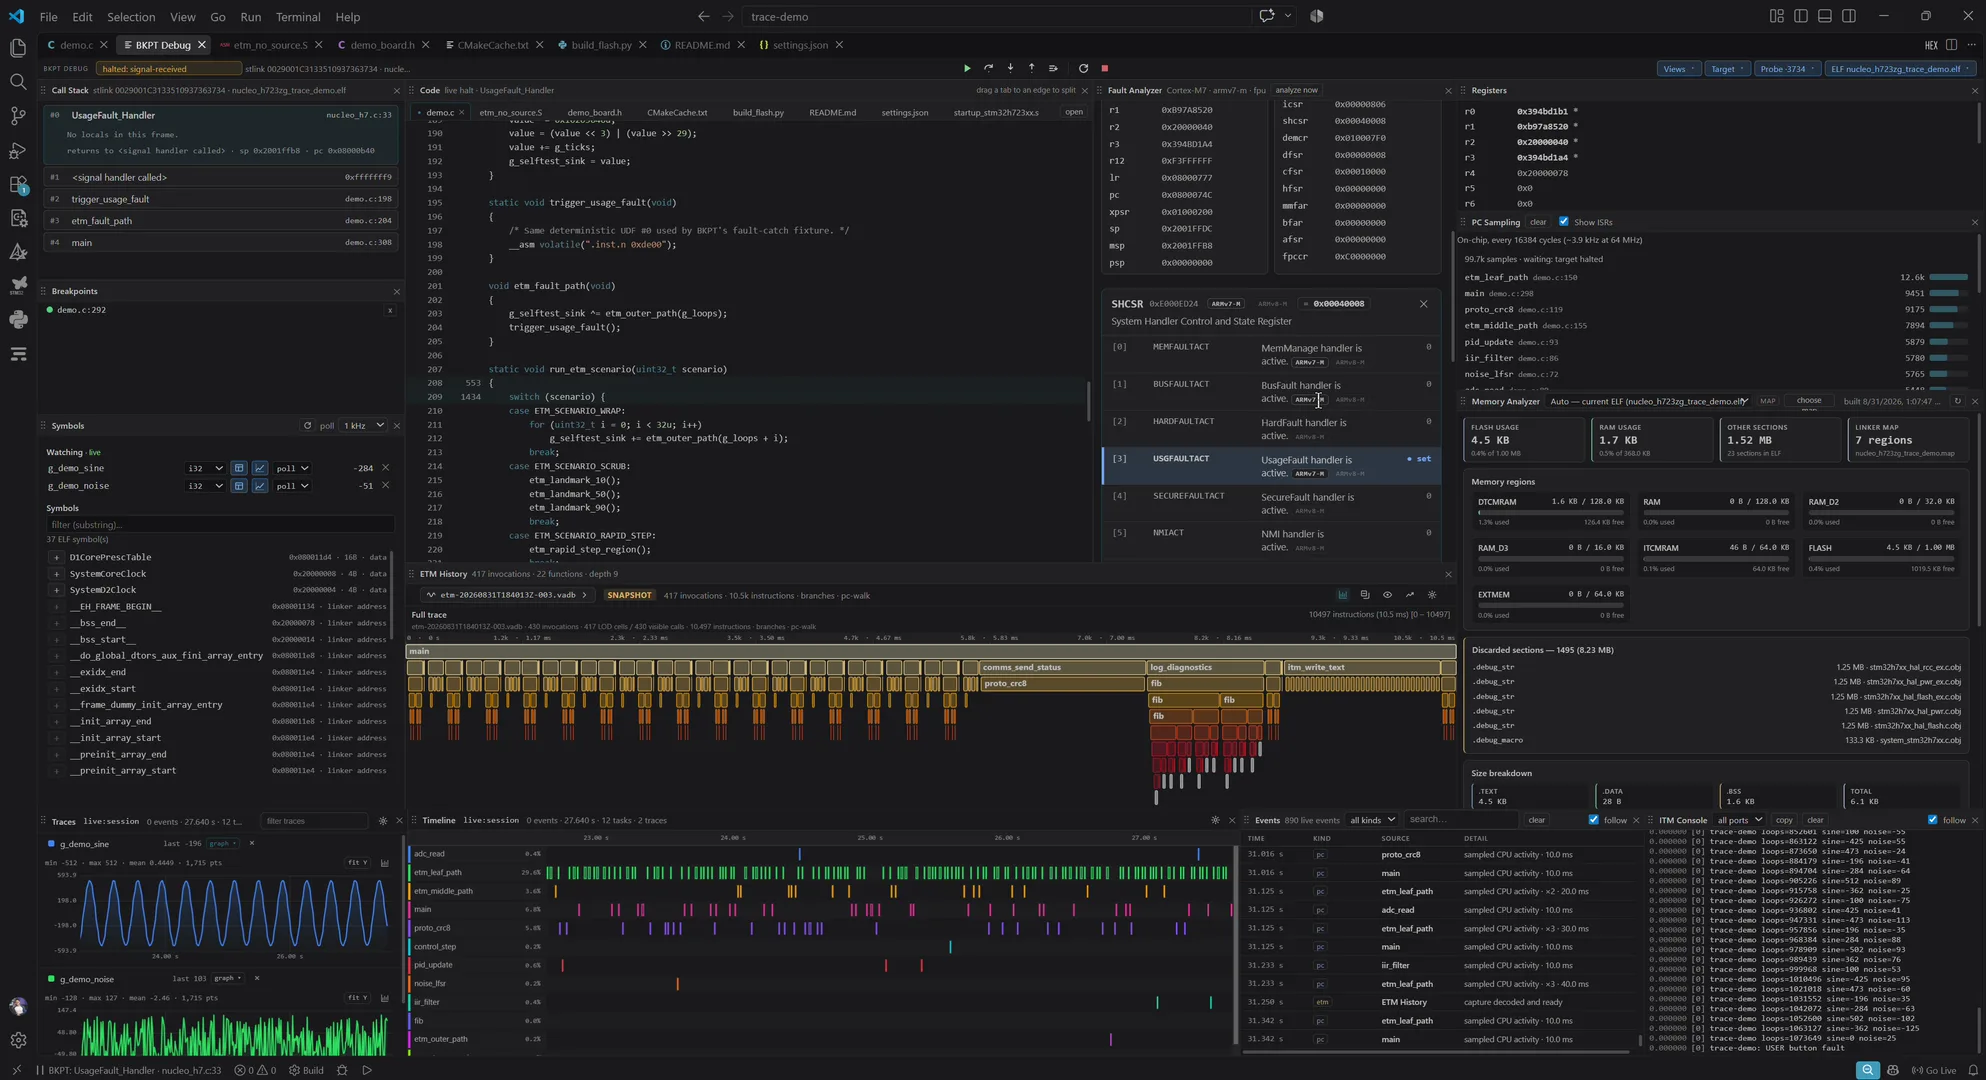
Task: Select etm_no_source.S tab in Code panel
Action: point(510,112)
